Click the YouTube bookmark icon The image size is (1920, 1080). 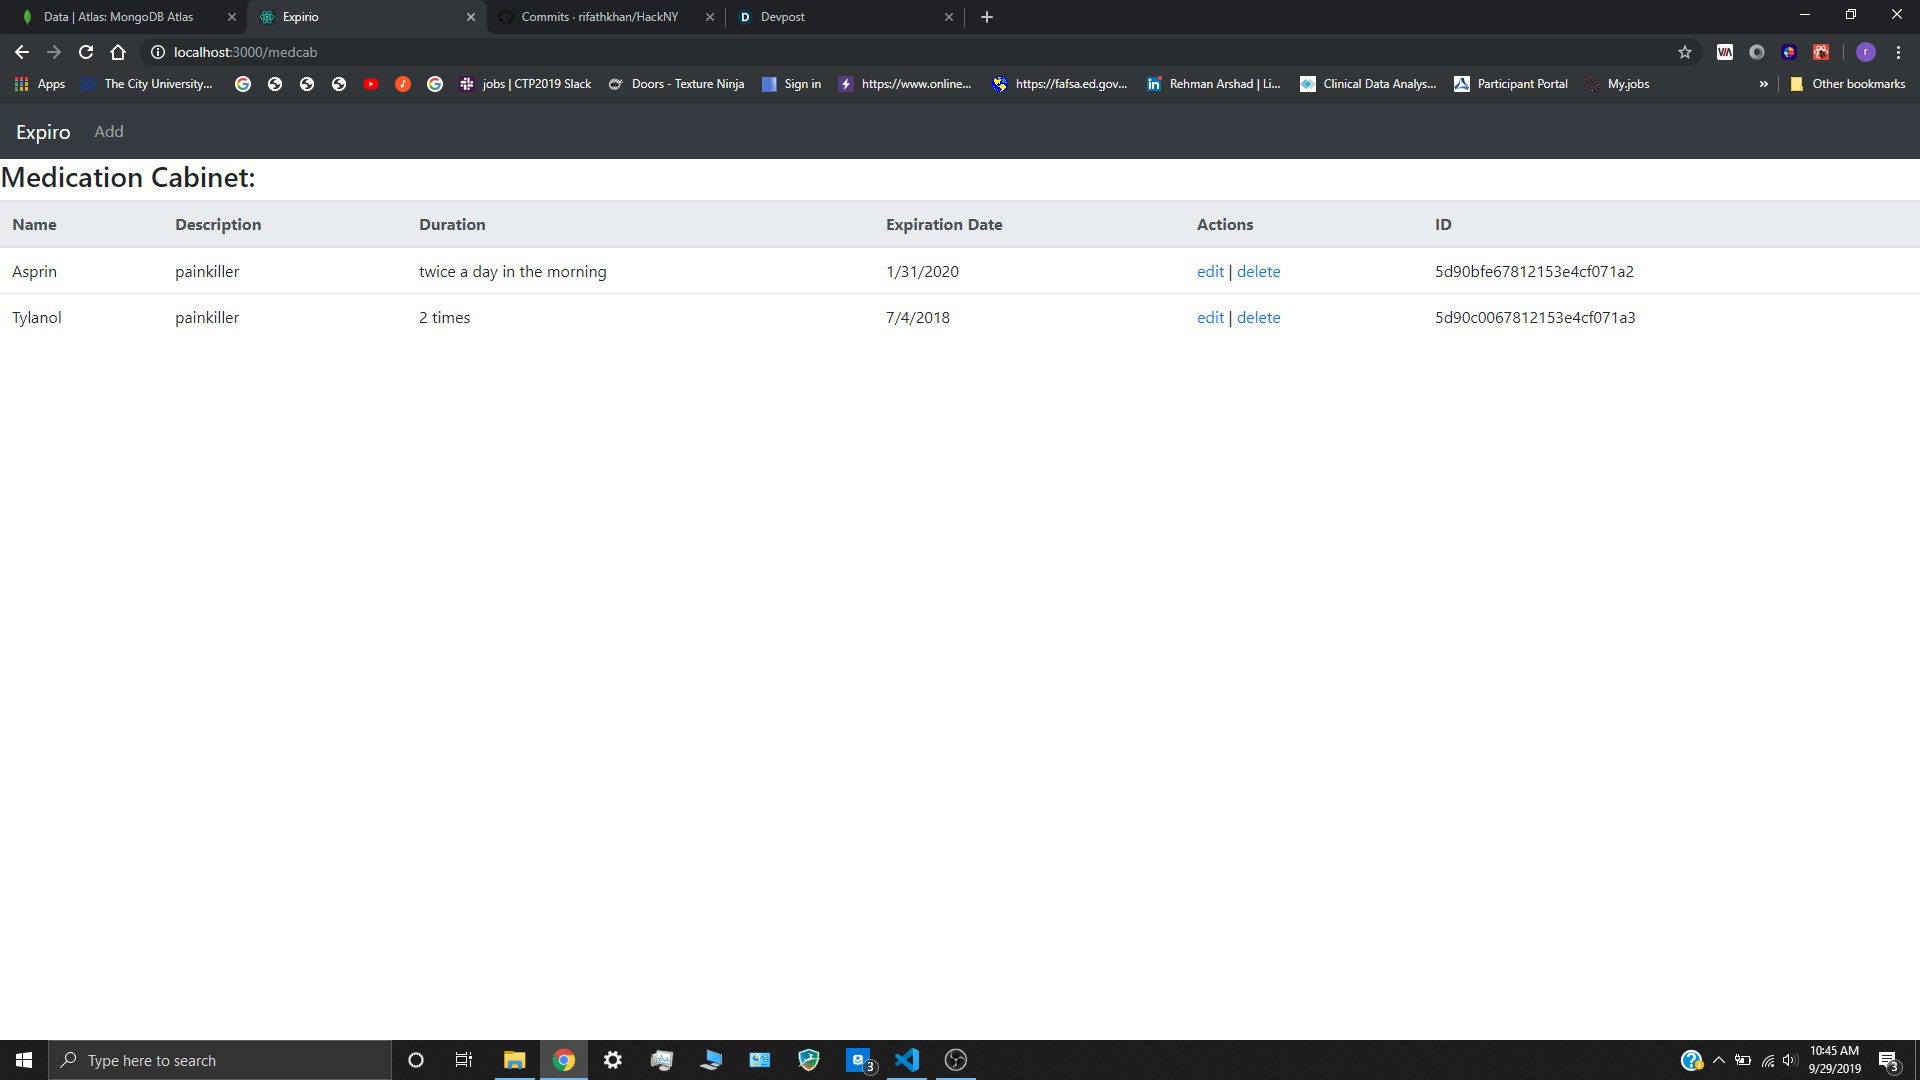point(371,84)
